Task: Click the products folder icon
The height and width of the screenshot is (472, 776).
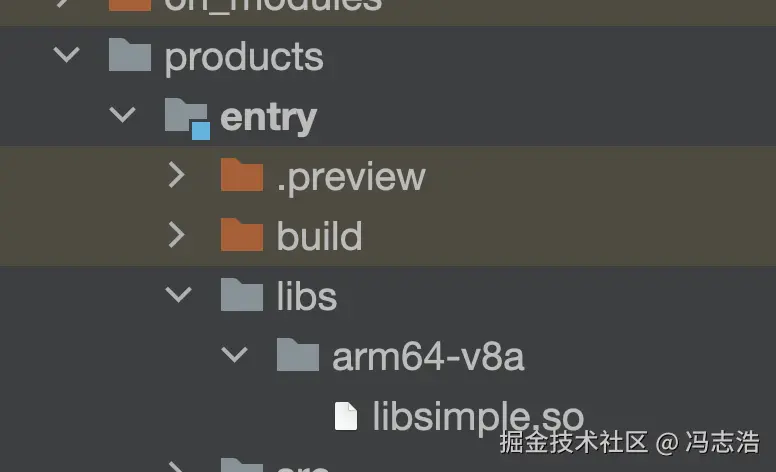Action: (x=130, y=54)
